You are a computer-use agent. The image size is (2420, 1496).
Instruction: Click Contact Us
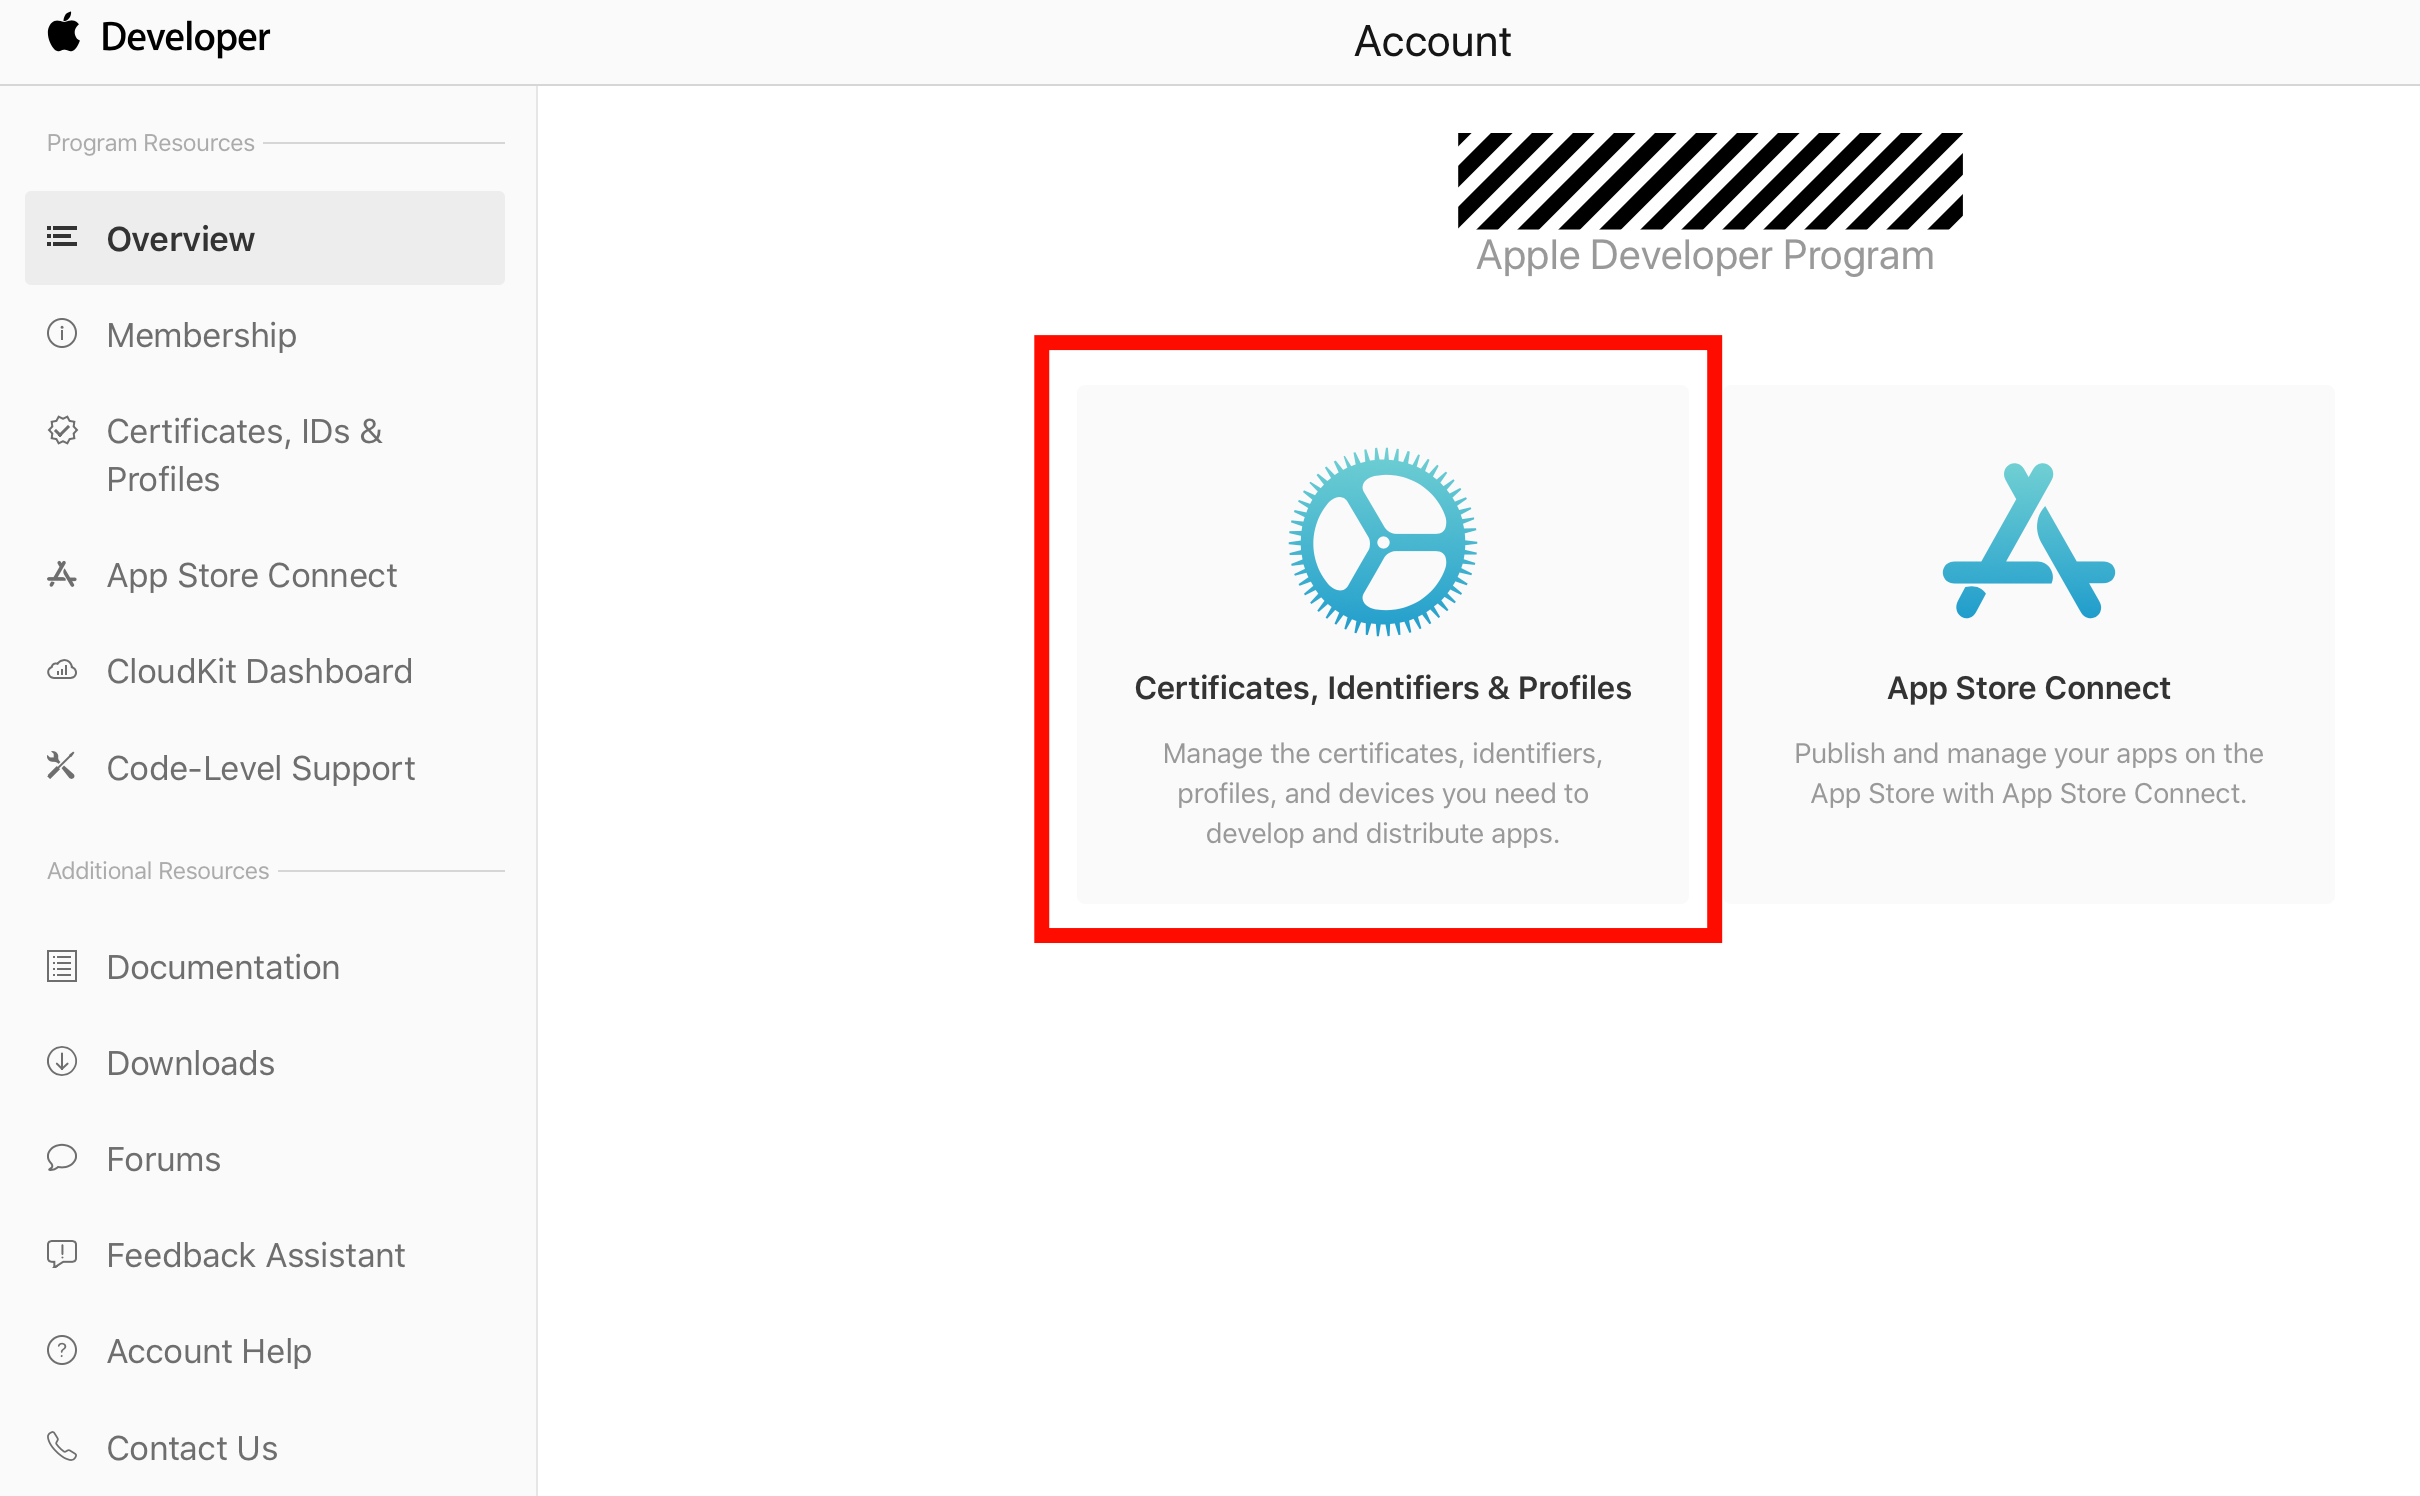[192, 1448]
